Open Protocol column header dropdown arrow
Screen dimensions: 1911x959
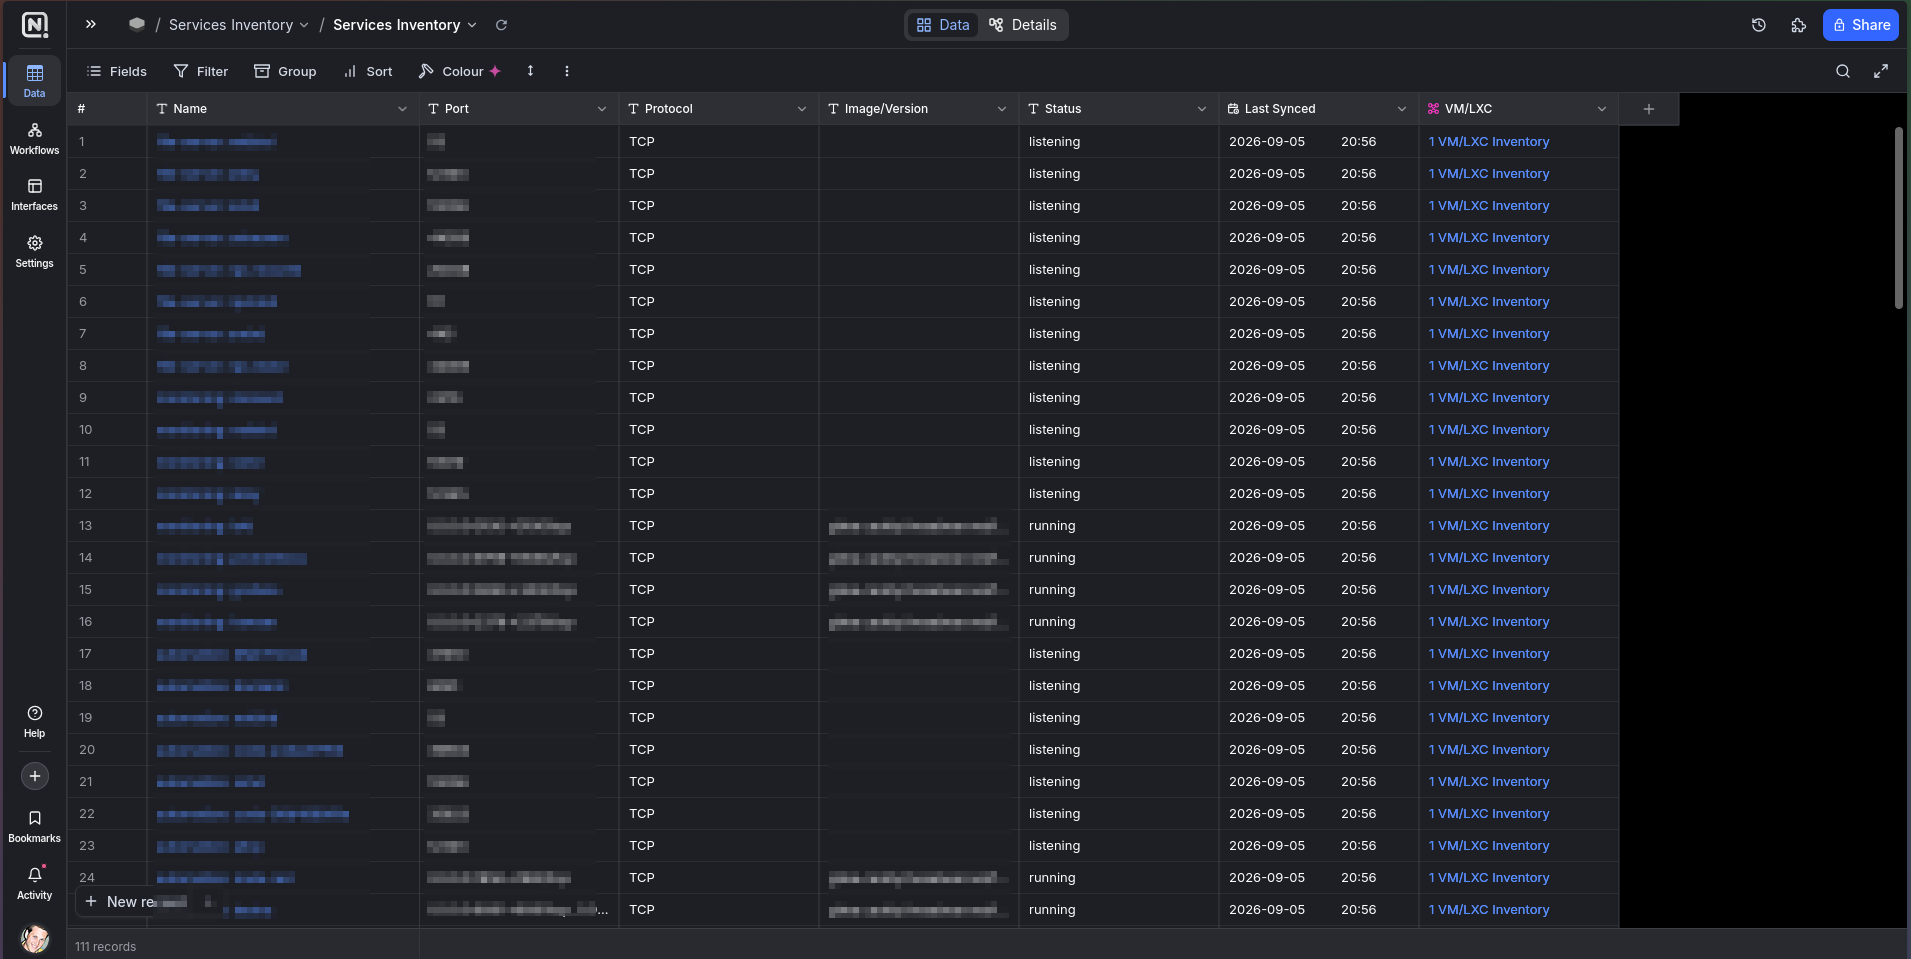802,109
